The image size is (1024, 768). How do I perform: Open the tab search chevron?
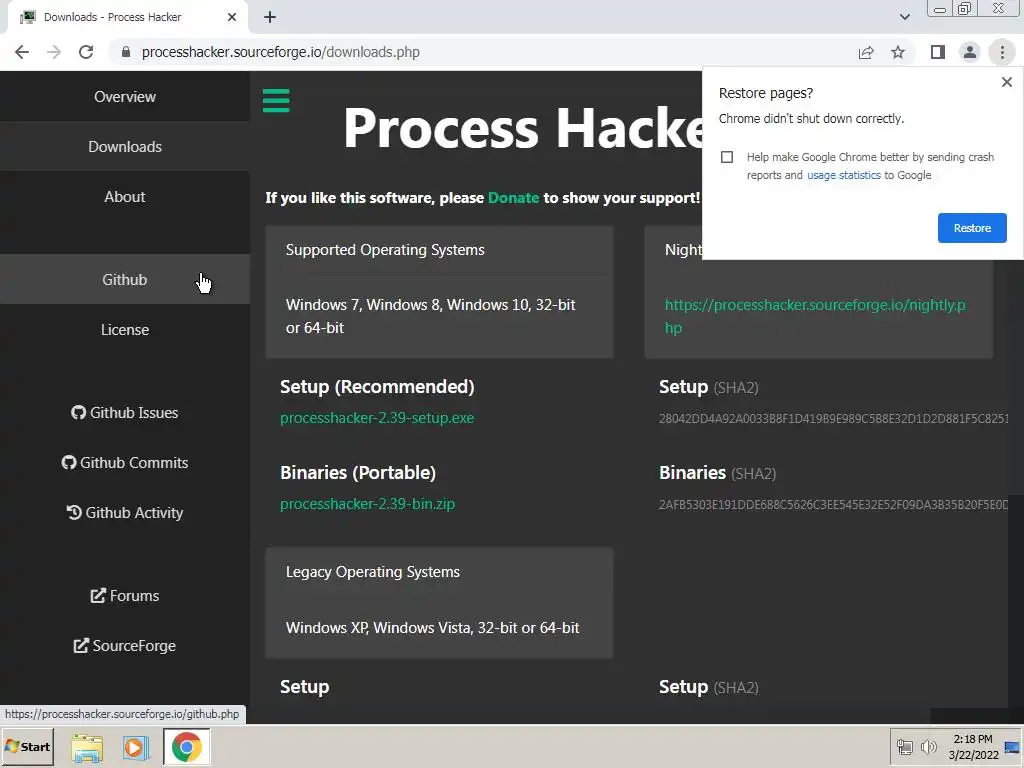click(x=904, y=17)
